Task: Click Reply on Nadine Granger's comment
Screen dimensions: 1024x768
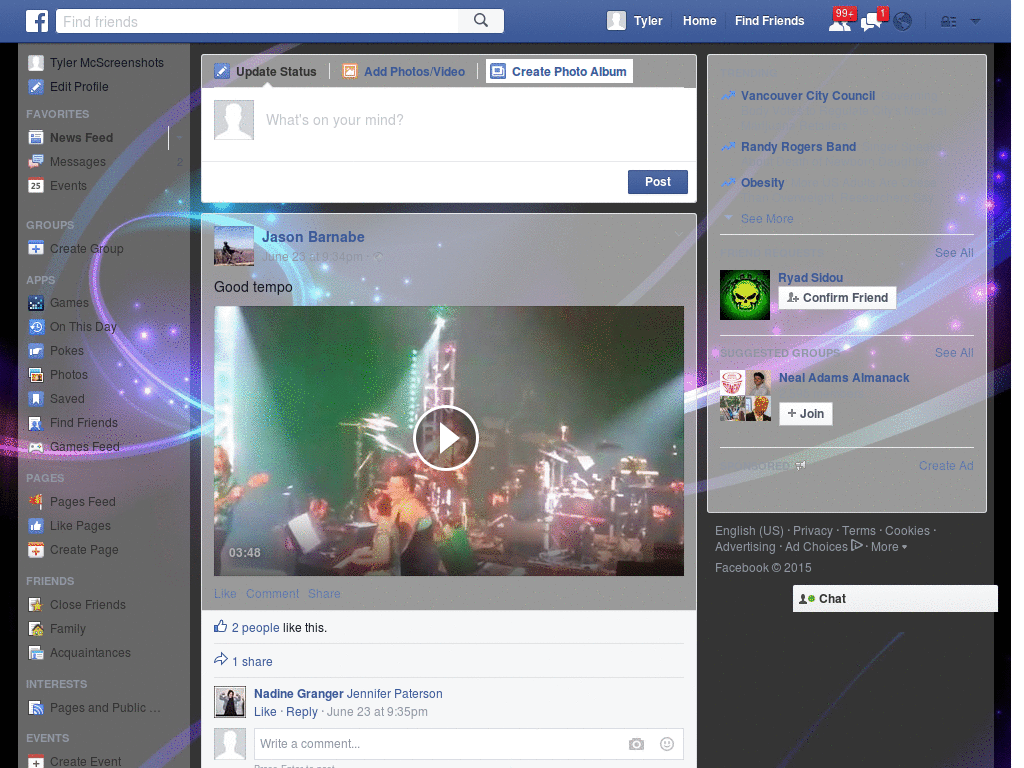Action: click(x=302, y=712)
